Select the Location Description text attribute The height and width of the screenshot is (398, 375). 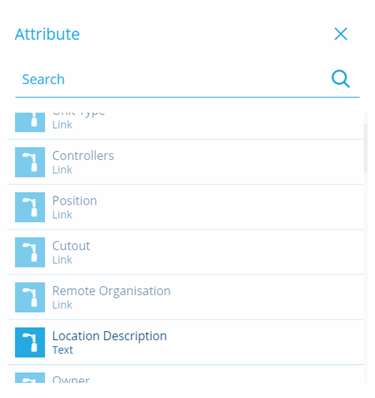point(186,342)
